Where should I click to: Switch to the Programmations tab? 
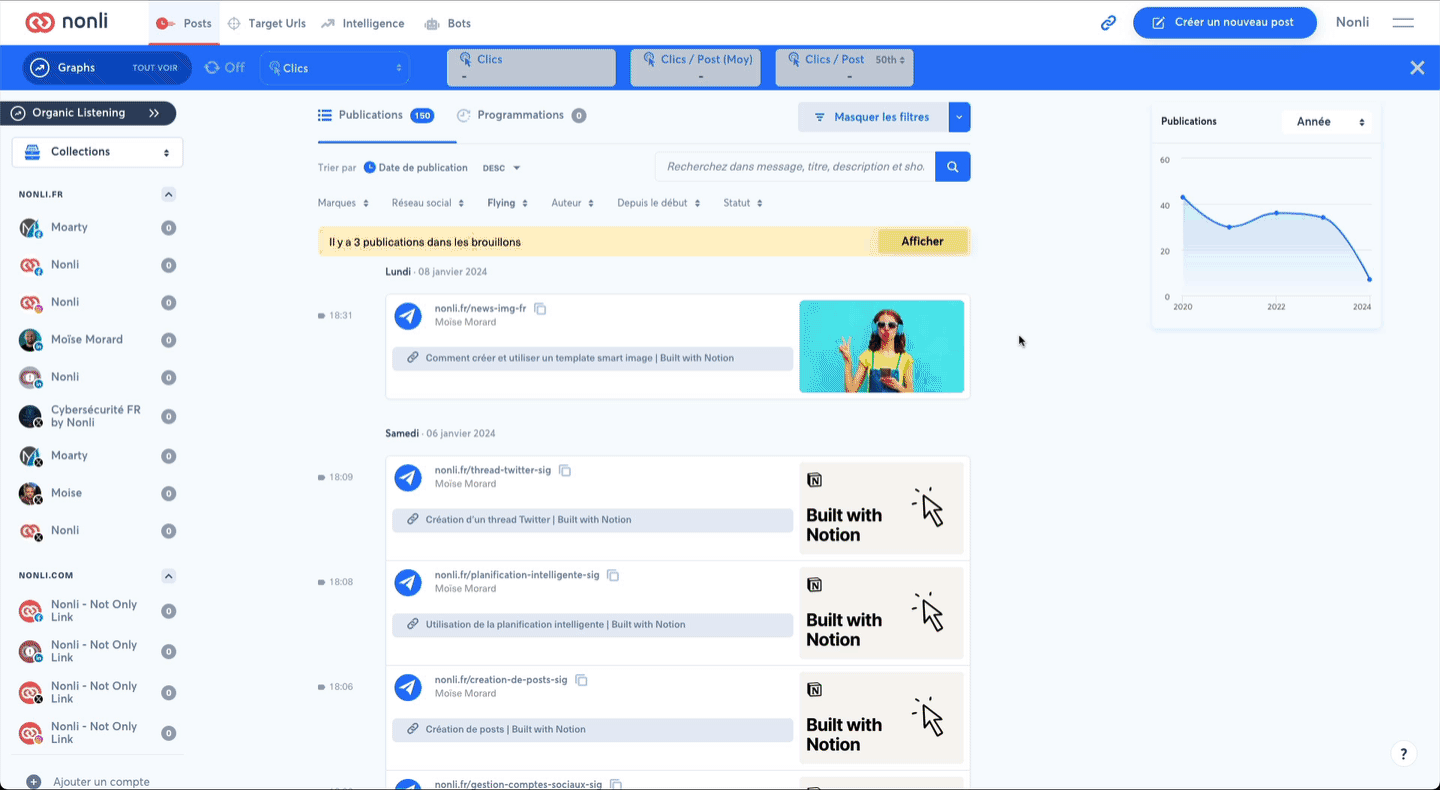pos(521,116)
